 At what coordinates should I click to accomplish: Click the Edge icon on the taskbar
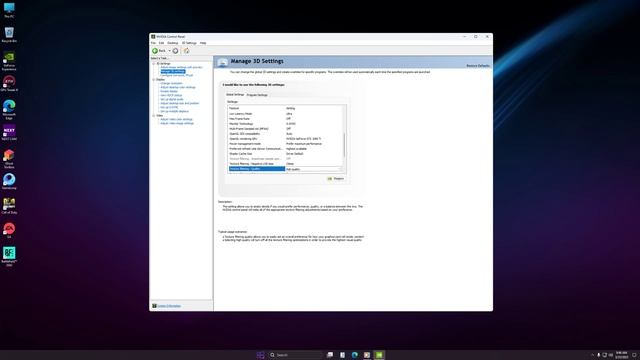click(355, 355)
